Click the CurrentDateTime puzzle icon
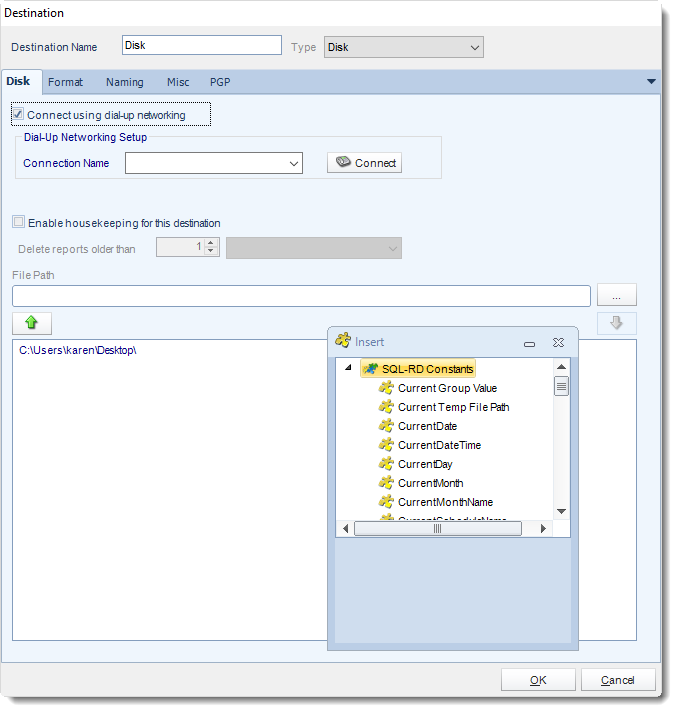Viewport: 677px width, 712px height. tap(386, 445)
